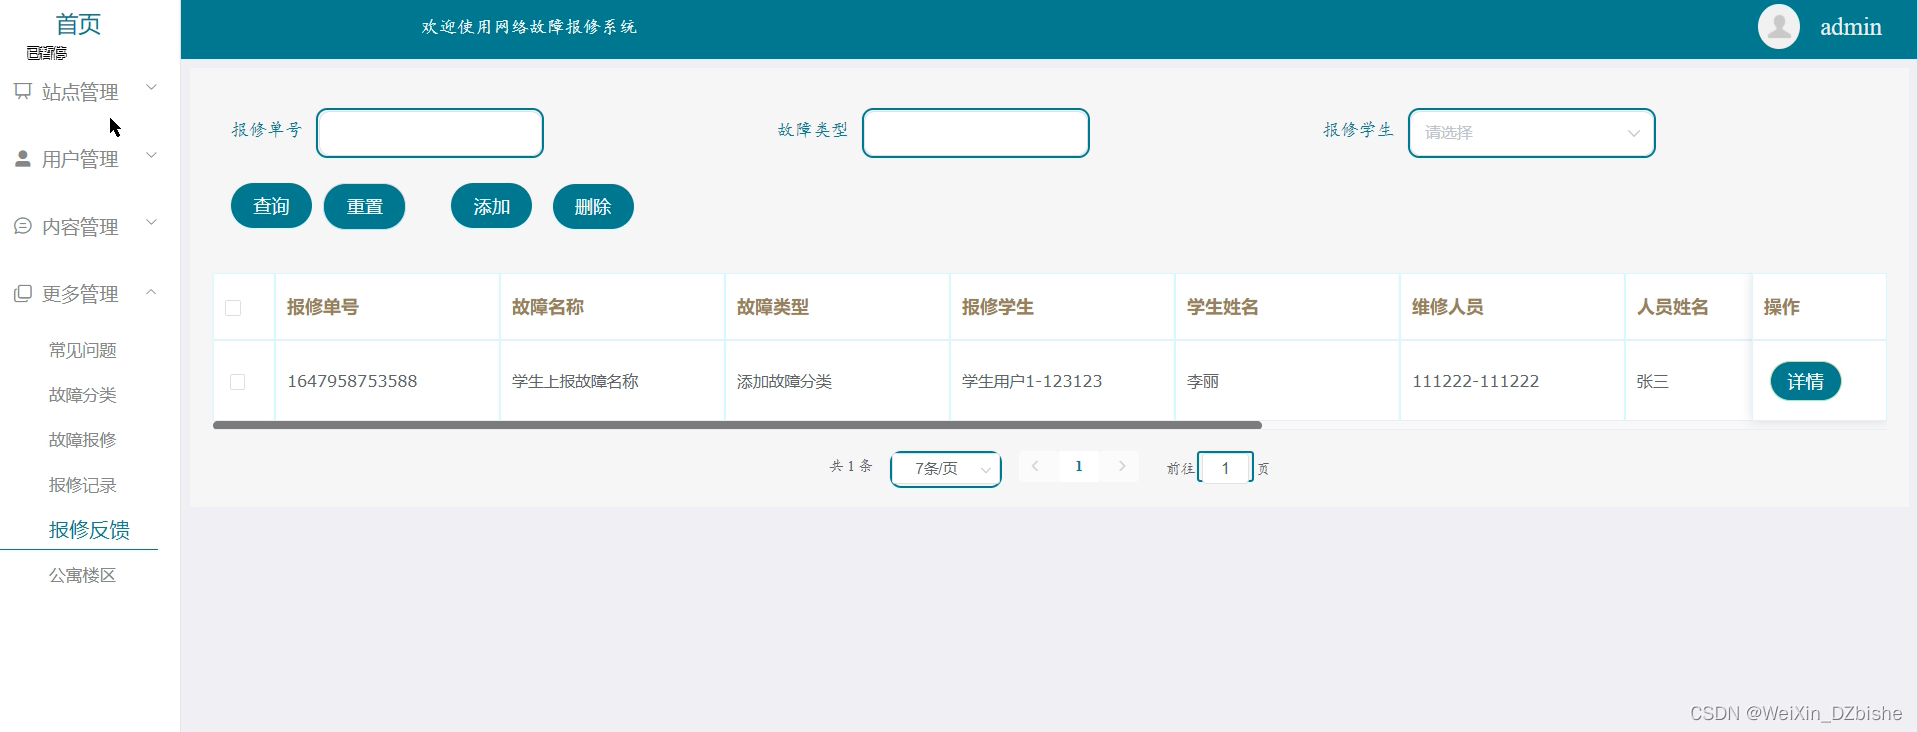Viewport: 1917px width, 732px height.
Task: Open the 报修学生 select dropdown
Action: (1531, 133)
